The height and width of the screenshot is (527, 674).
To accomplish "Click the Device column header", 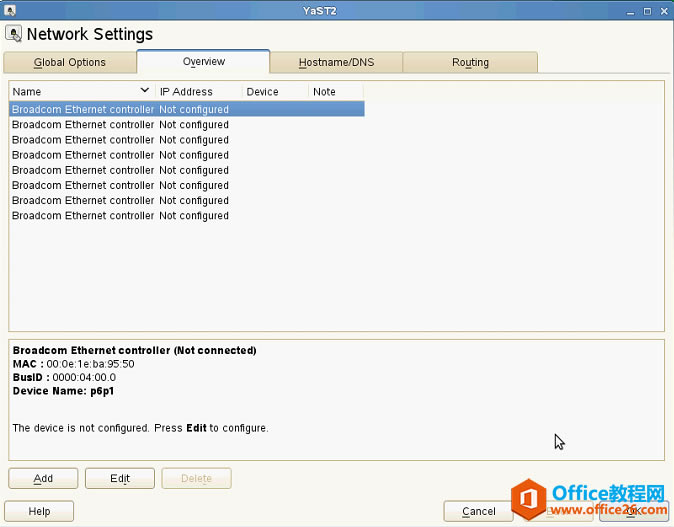I will (x=275, y=92).
